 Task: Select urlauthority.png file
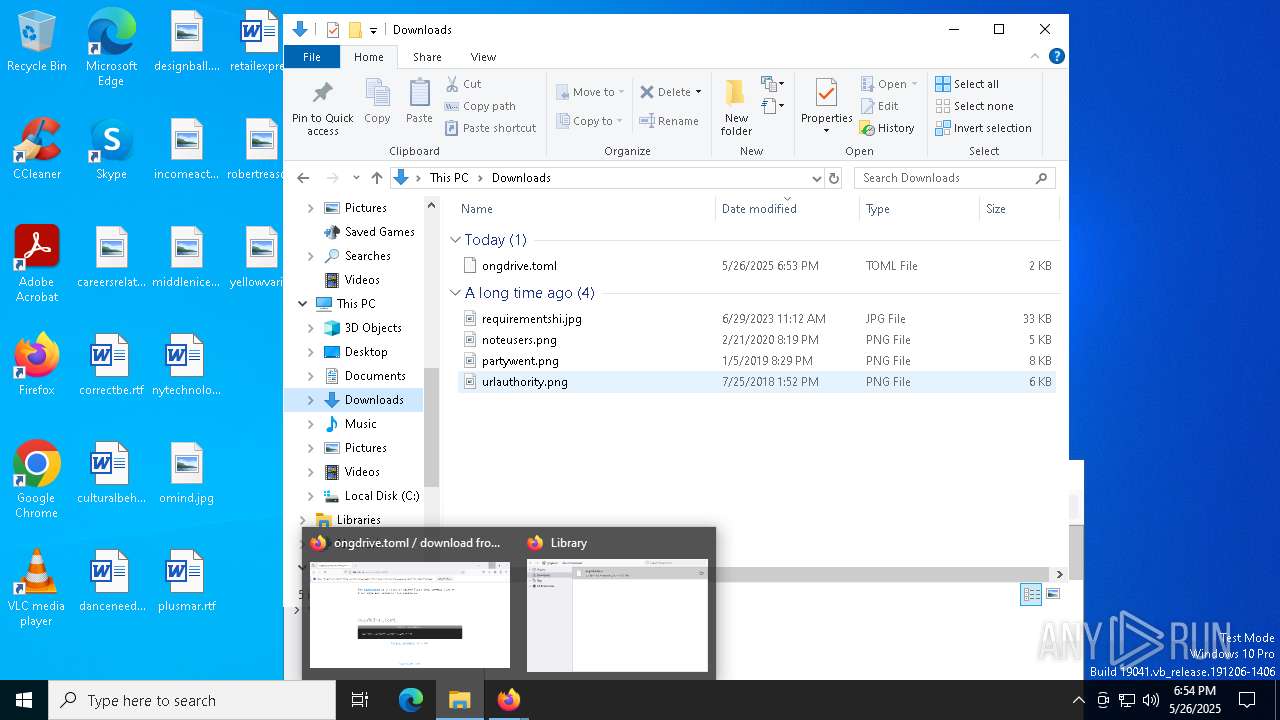click(x=756, y=382)
